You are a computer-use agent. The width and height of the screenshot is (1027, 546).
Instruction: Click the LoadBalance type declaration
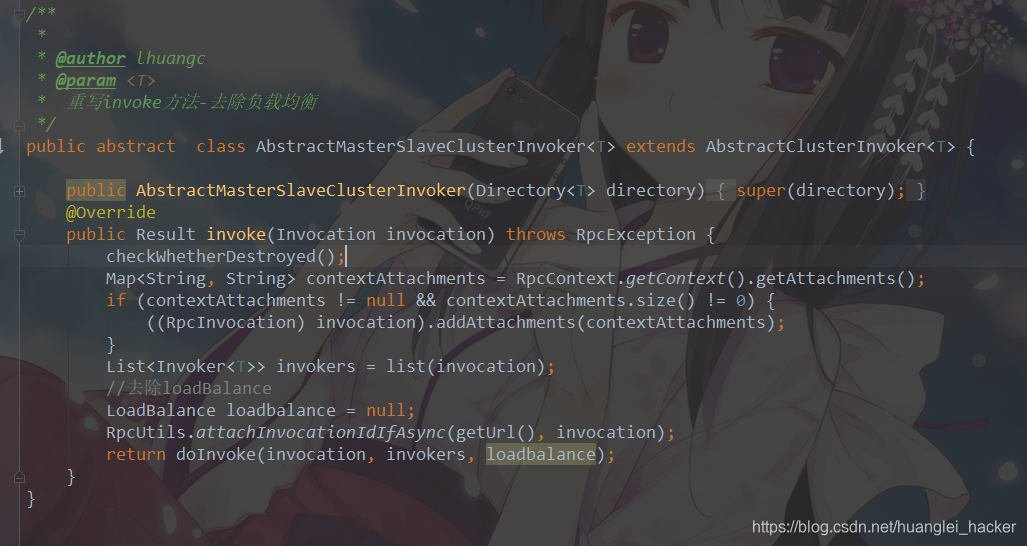[x=160, y=410]
